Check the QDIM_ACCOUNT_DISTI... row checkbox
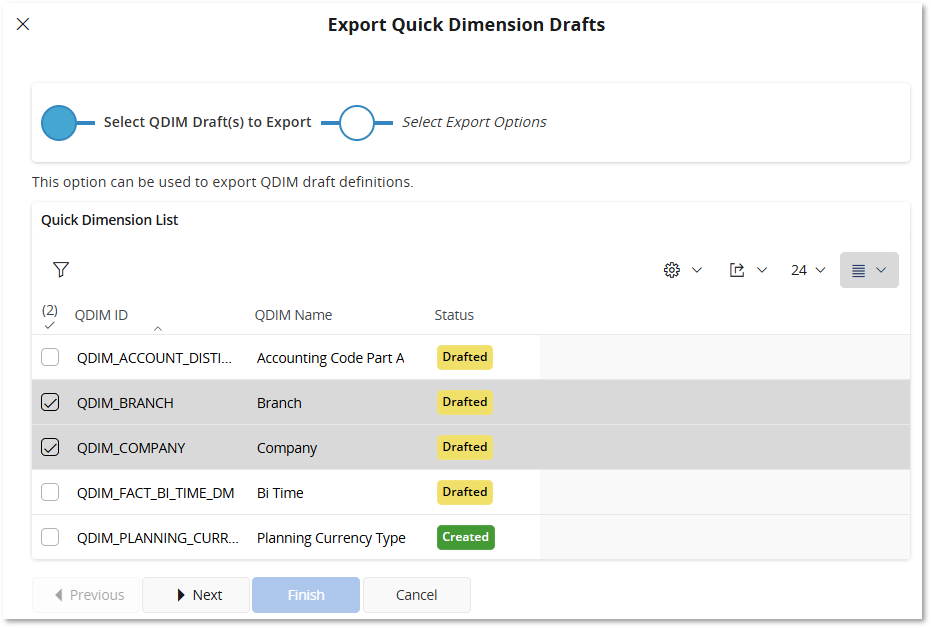The height and width of the screenshot is (628, 931). pos(50,357)
